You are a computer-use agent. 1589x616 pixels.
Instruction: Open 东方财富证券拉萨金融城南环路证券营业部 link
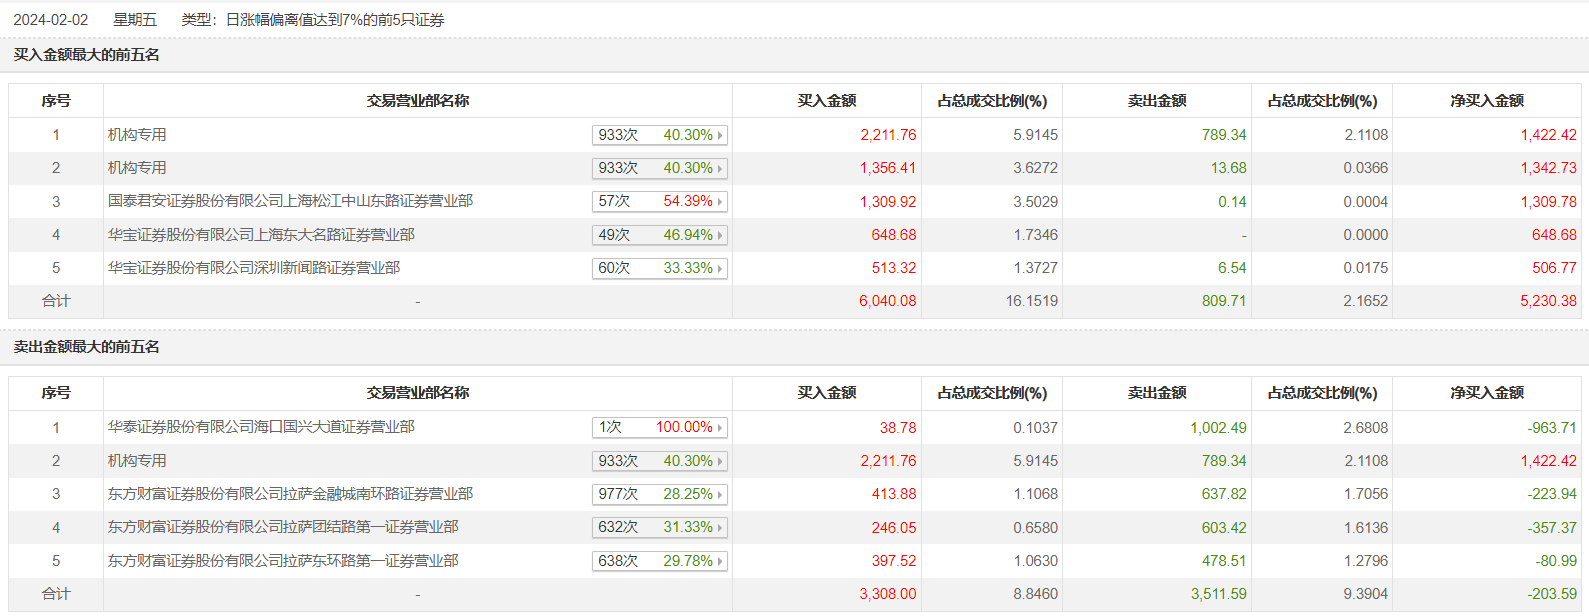tap(290, 494)
